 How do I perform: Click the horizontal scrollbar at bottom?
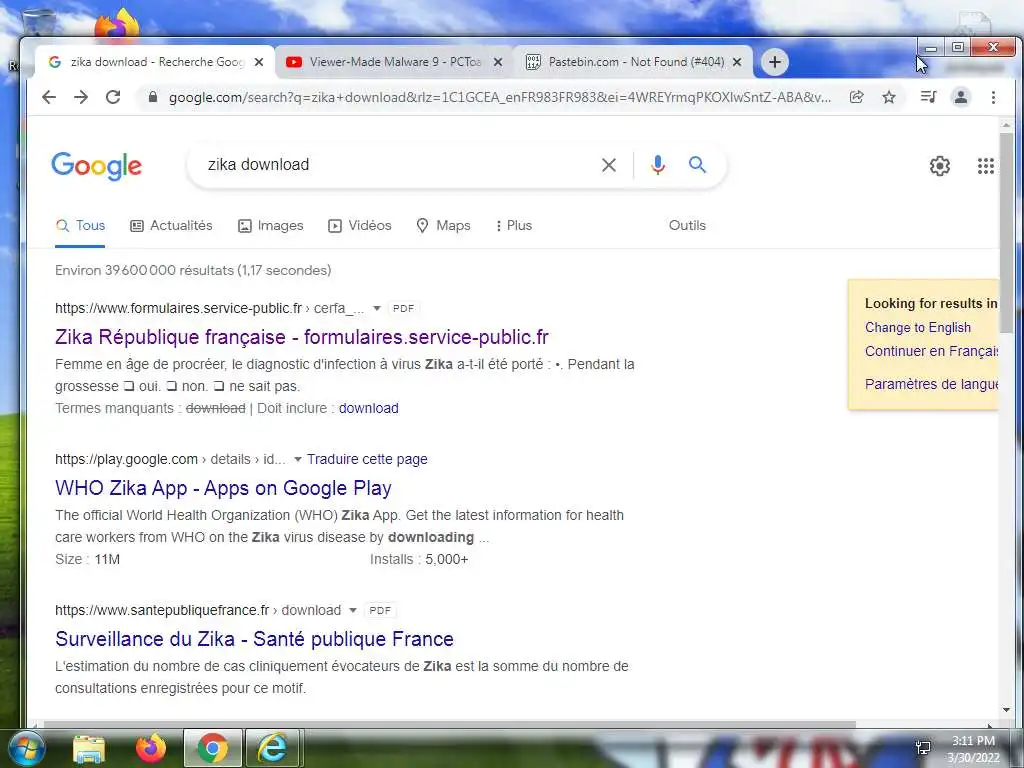pos(449,724)
